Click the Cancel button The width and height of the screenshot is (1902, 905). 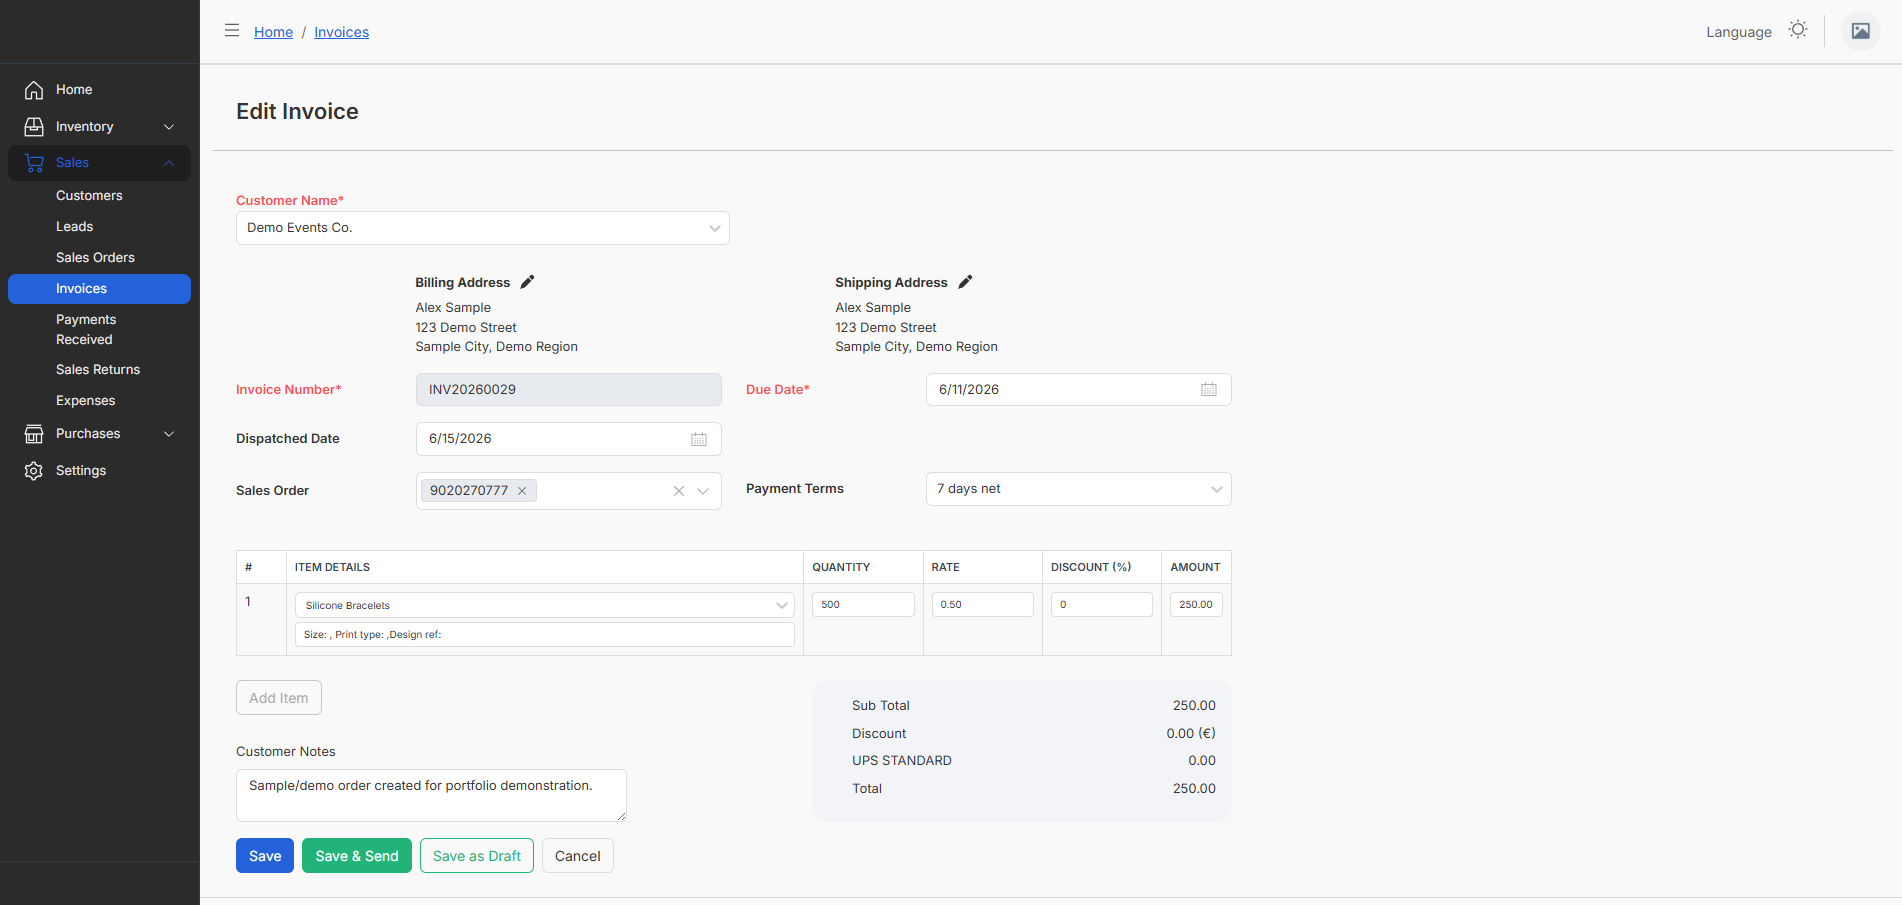click(578, 856)
